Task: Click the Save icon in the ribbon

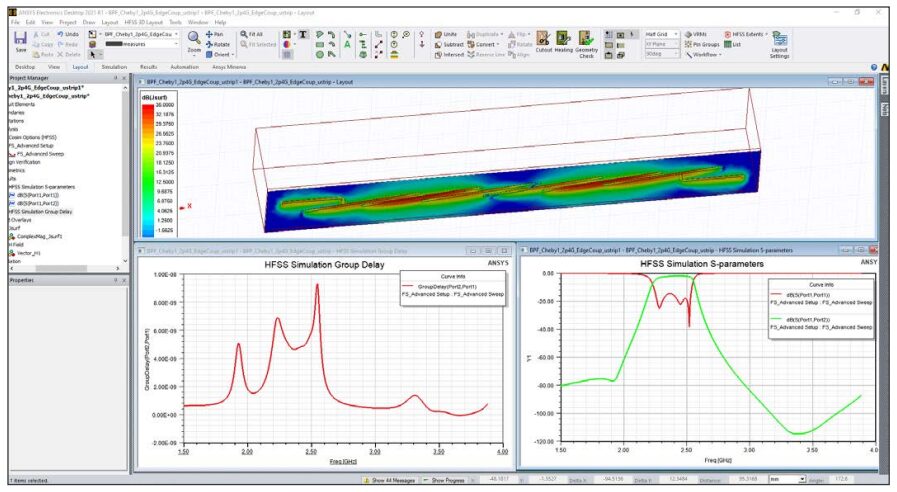Action: (21, 41)
